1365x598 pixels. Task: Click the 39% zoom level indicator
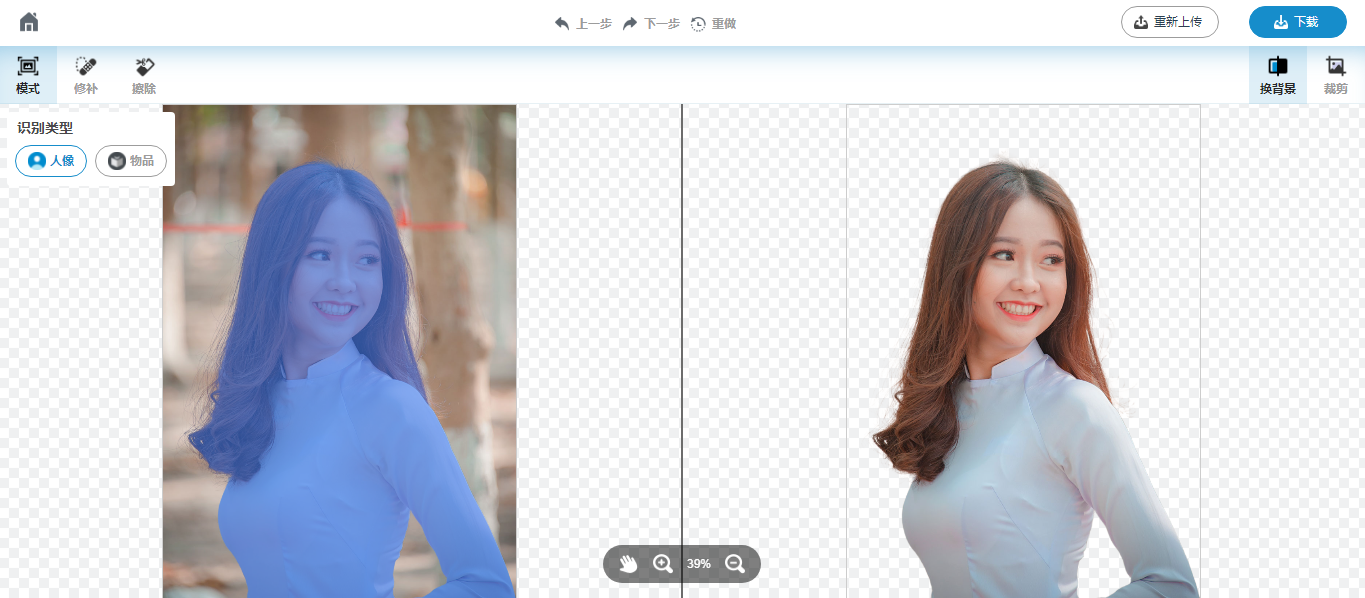[698, 564]
